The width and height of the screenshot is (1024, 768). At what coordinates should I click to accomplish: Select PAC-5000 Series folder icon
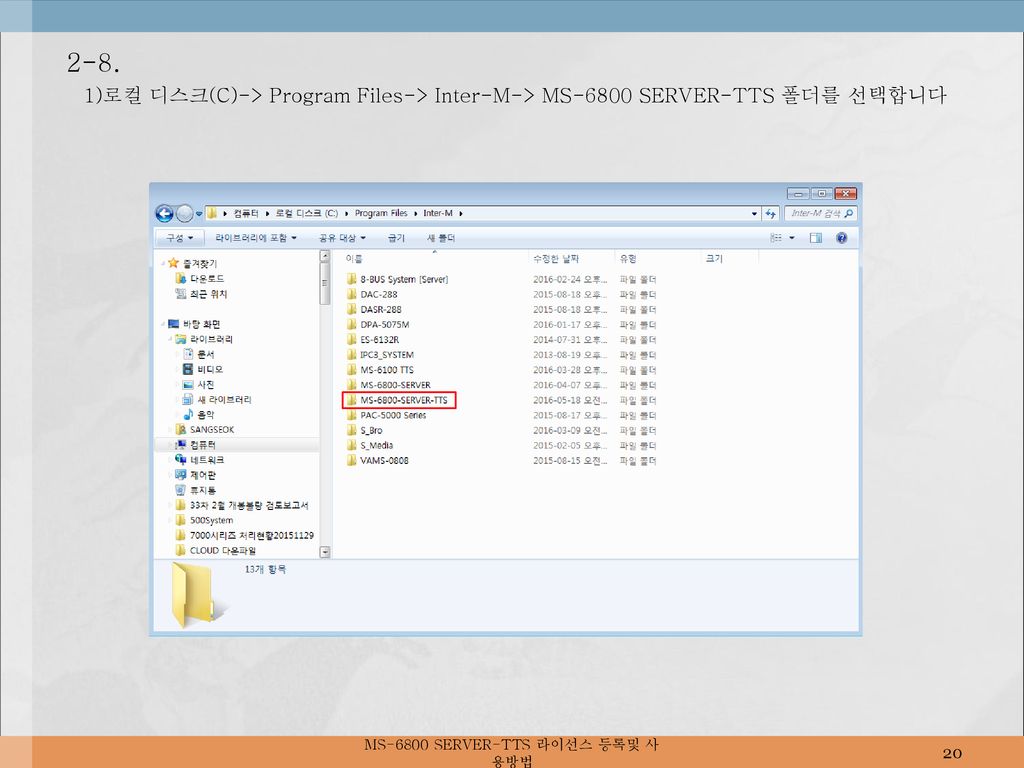point(351,415)
